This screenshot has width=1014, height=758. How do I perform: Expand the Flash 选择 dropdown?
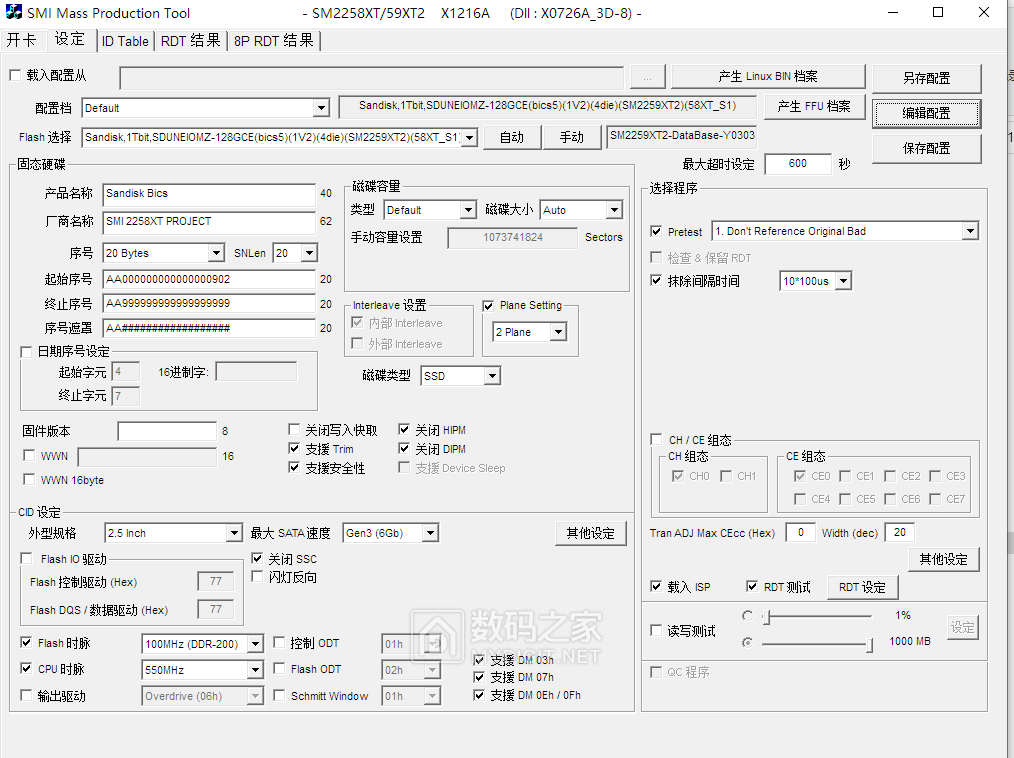click(469, 137)
